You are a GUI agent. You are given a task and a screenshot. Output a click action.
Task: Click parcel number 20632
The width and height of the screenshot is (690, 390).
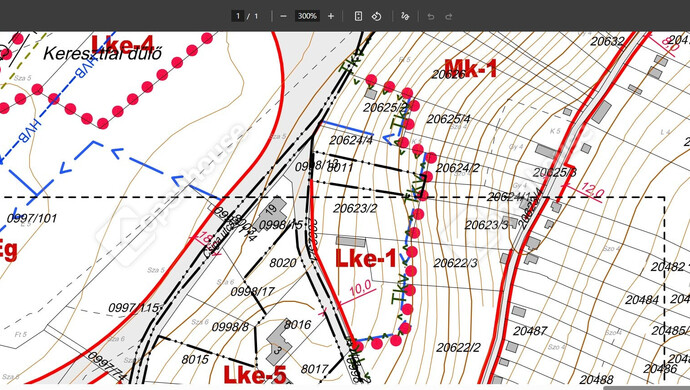[x=607, y=41]
